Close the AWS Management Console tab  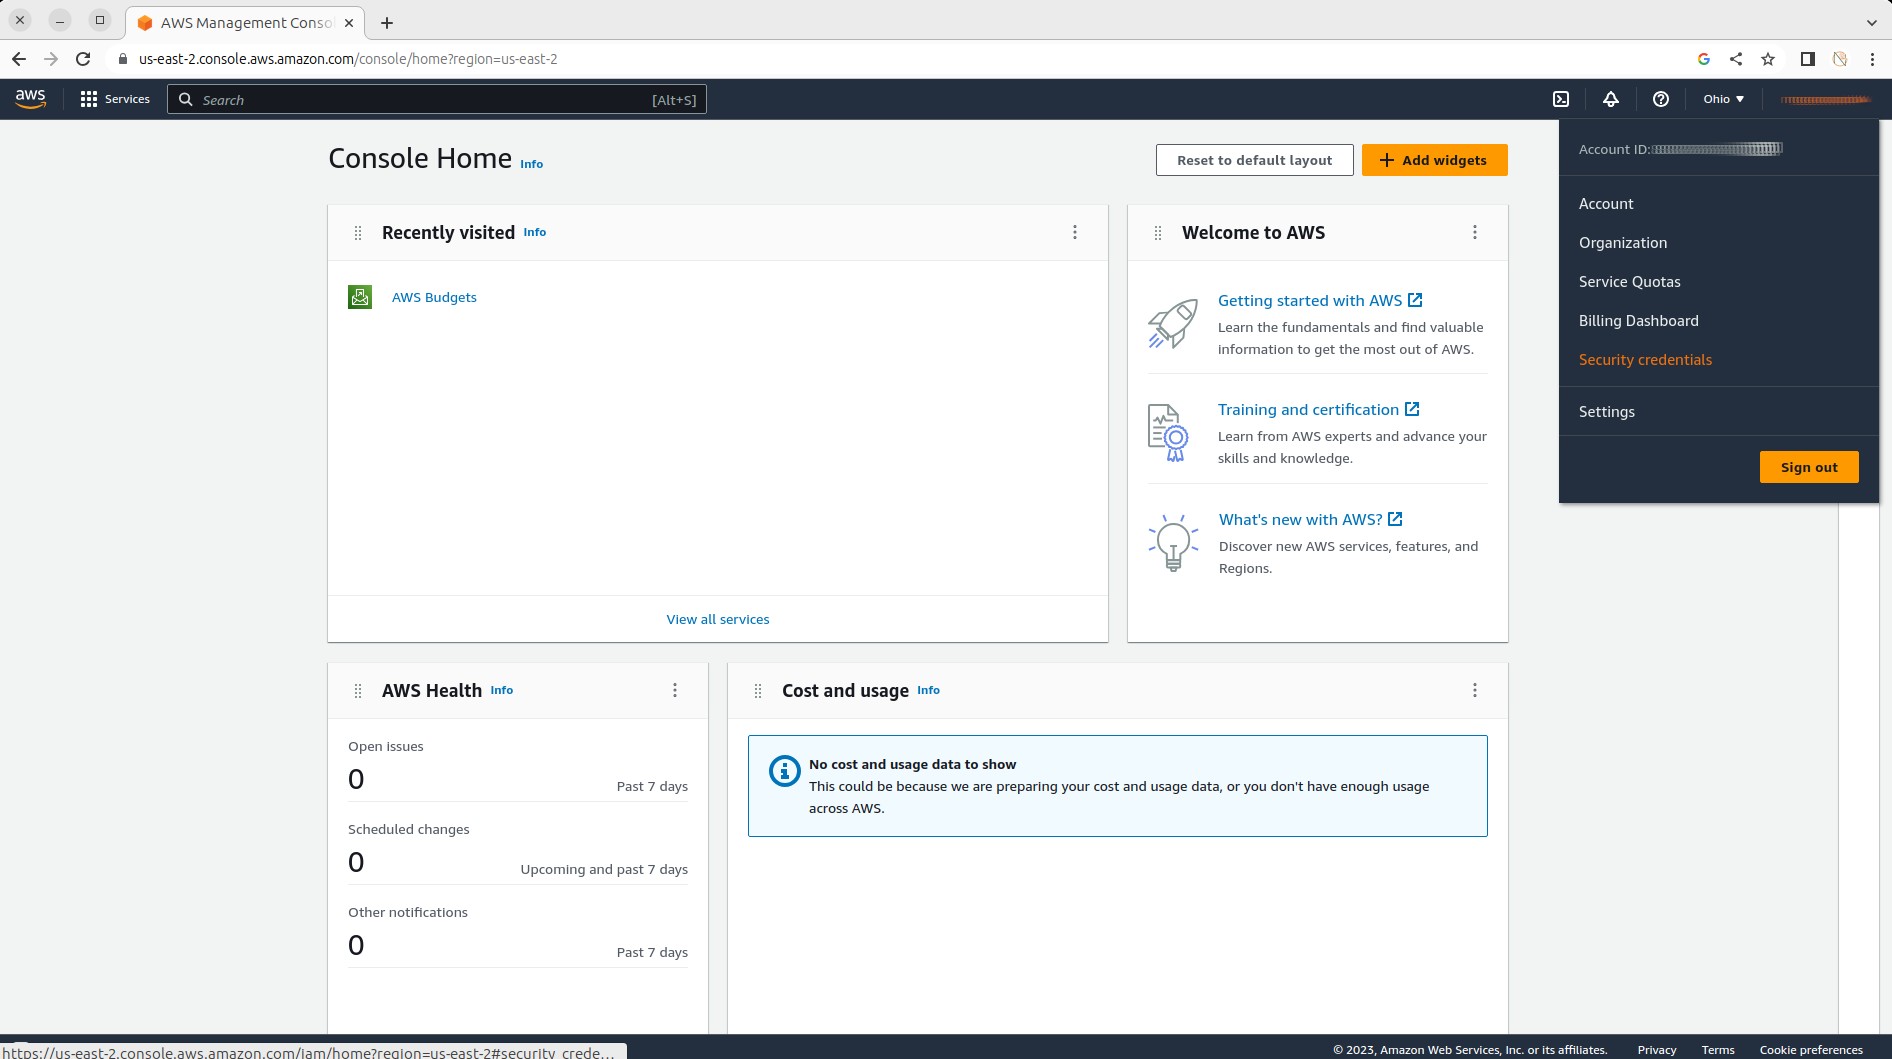click(x=349, y=22)
